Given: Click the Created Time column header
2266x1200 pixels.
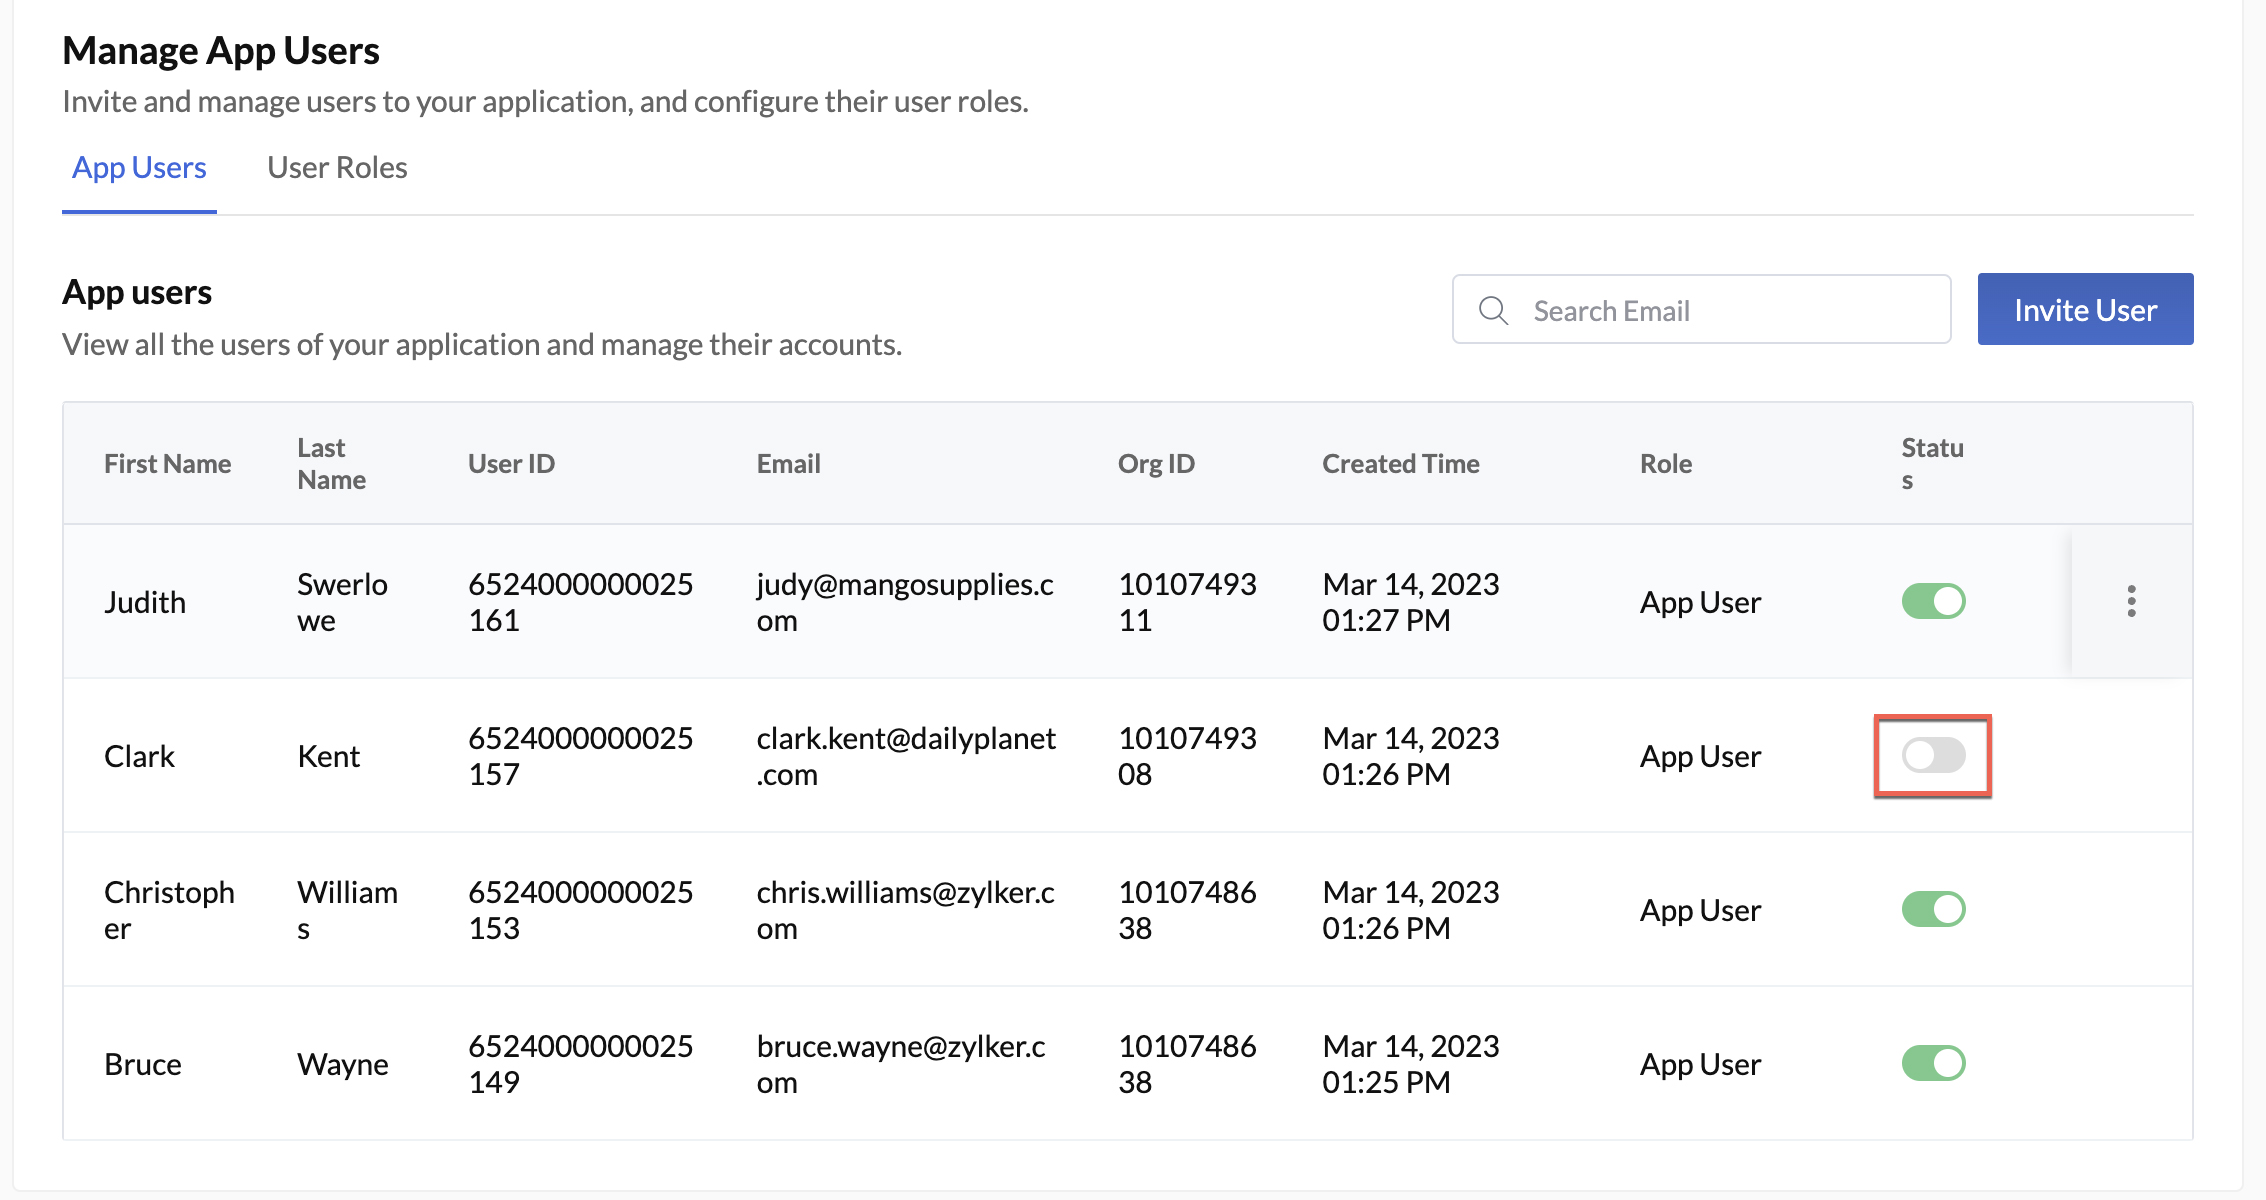Looking at the screenshot, I should tap(1400, 463).
